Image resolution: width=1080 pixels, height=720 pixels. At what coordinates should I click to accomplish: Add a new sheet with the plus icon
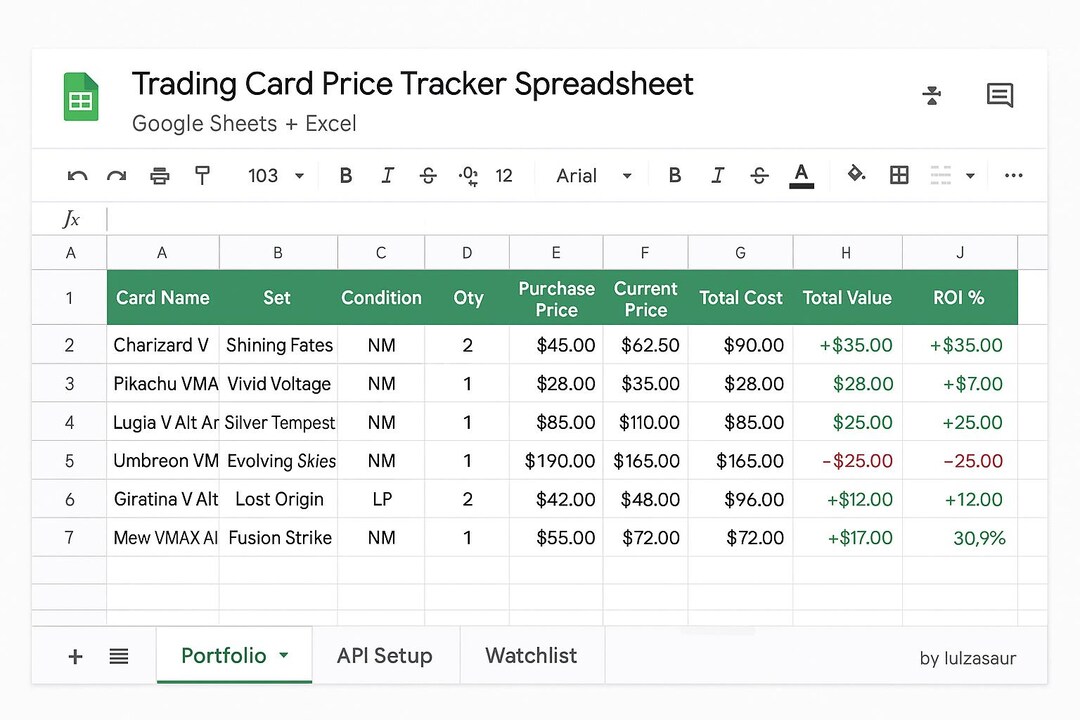pyautogui.click(x=76, y=657)
